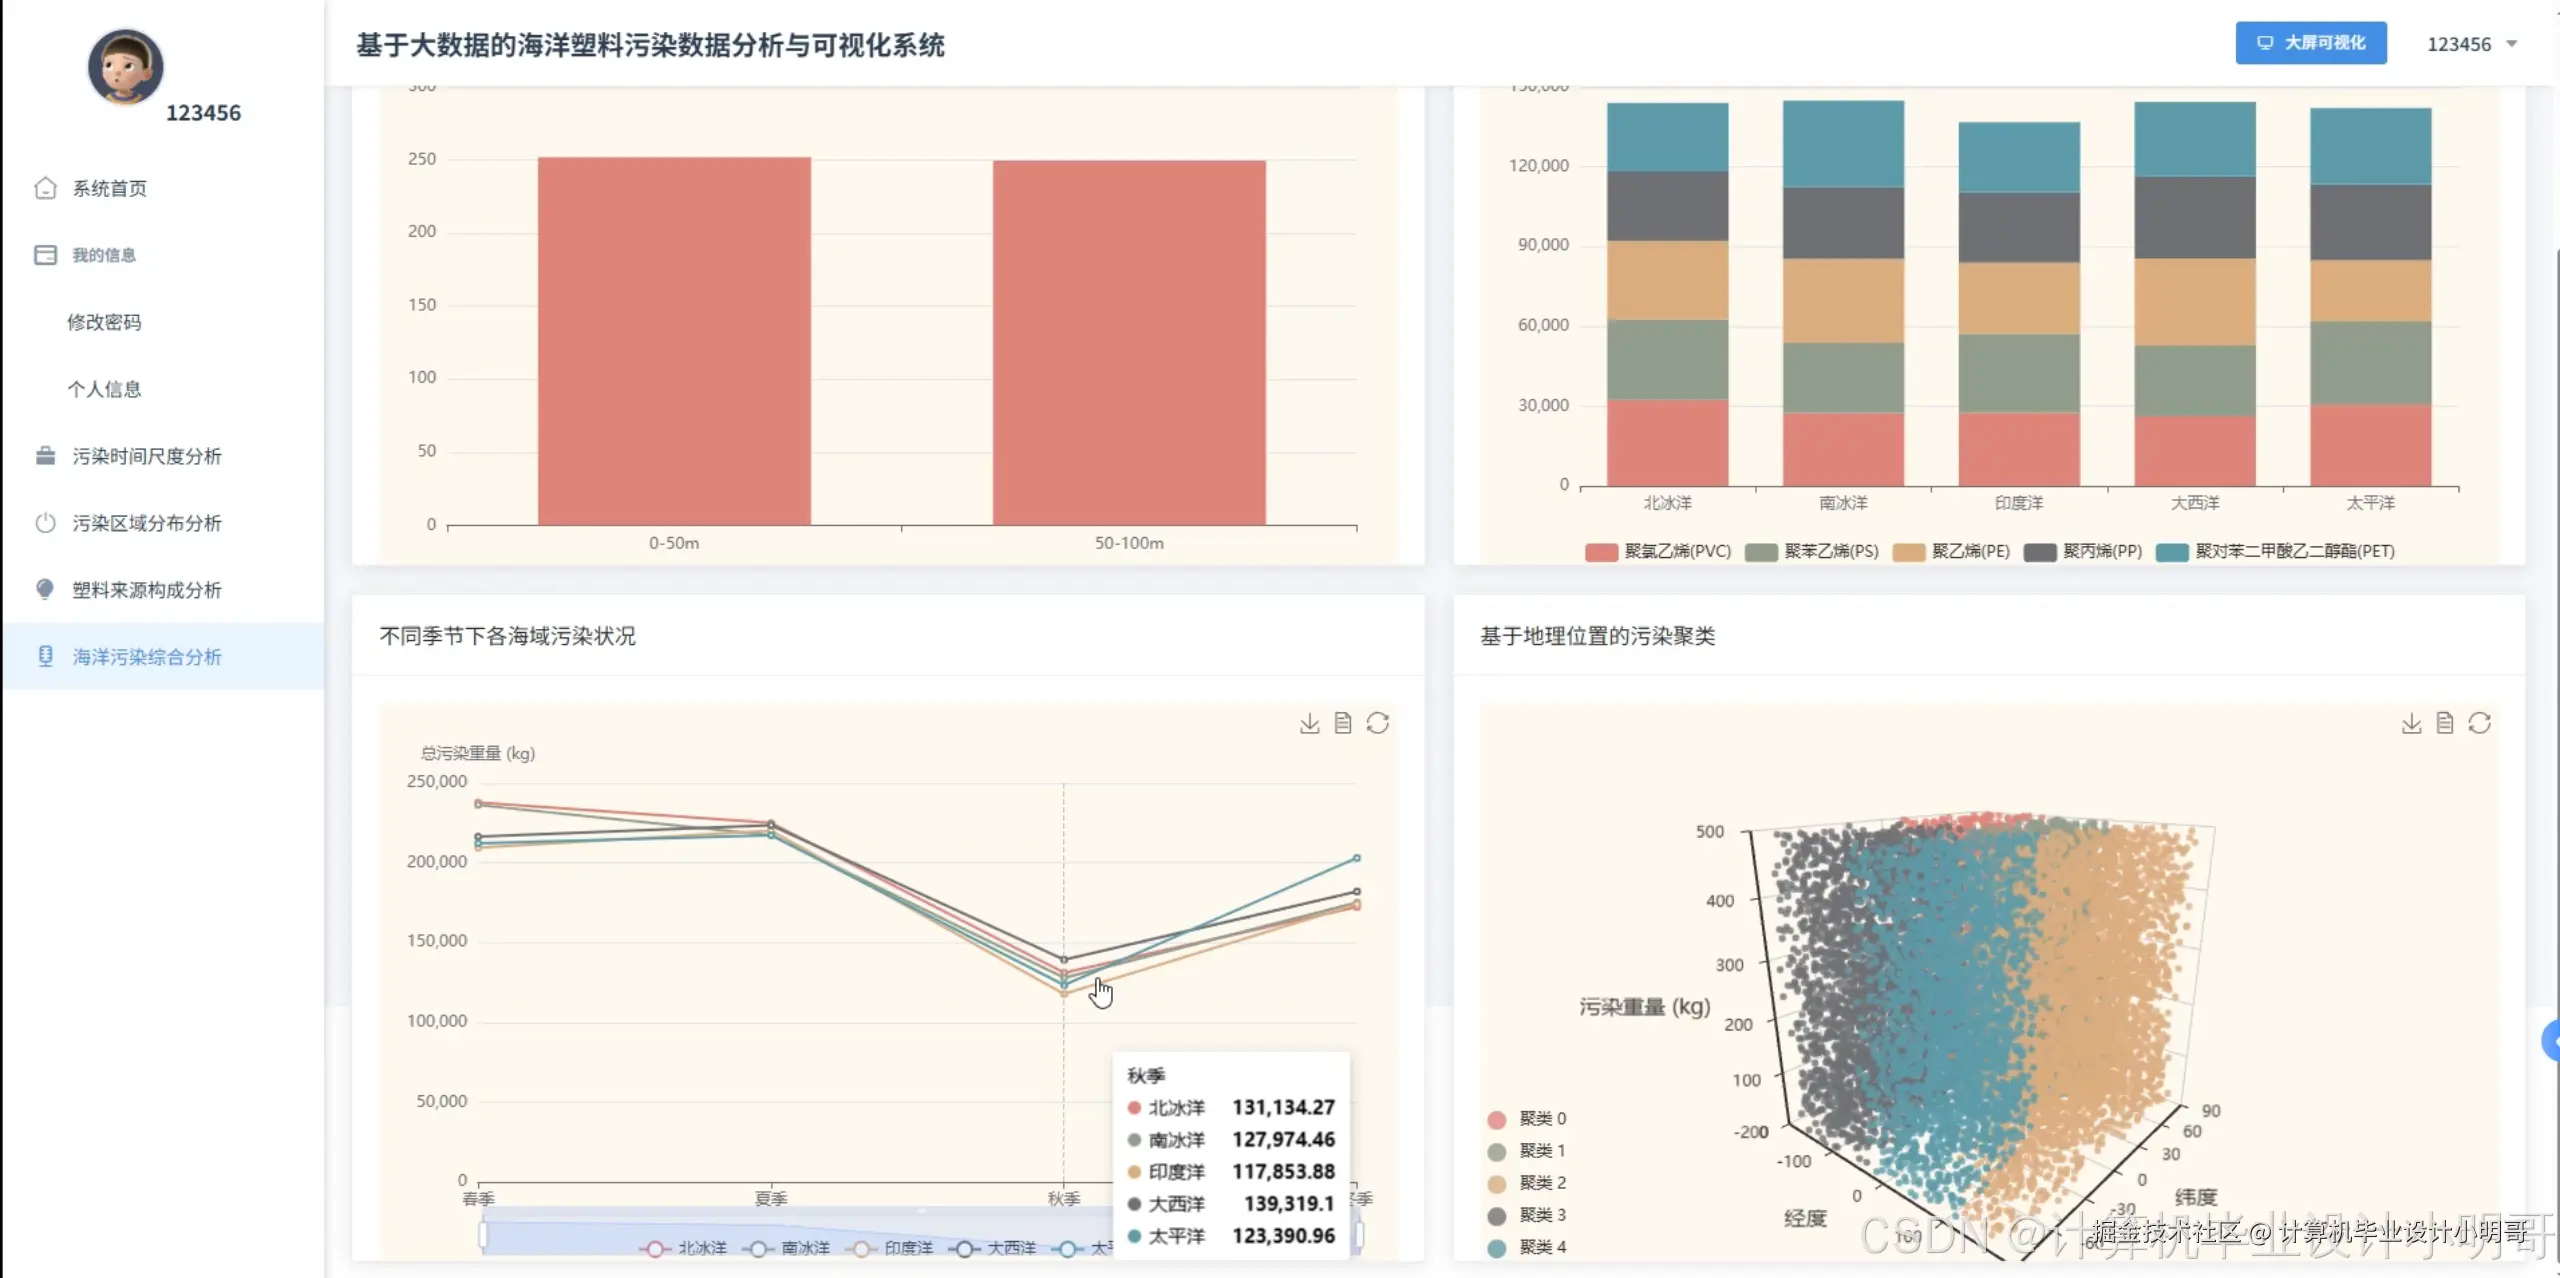Click home icon beside 系统首页

click(45, 188)
